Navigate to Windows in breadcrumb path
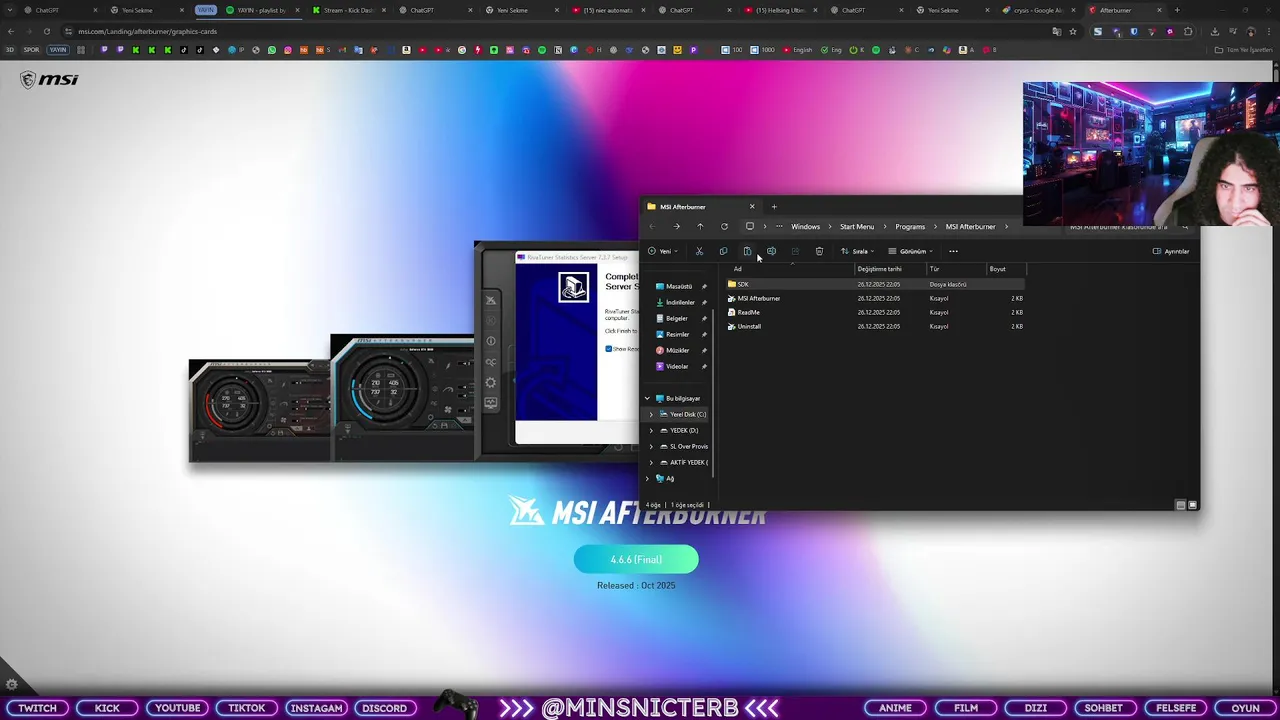Viewport: 1280px width, 720px height. coord(805,226)
